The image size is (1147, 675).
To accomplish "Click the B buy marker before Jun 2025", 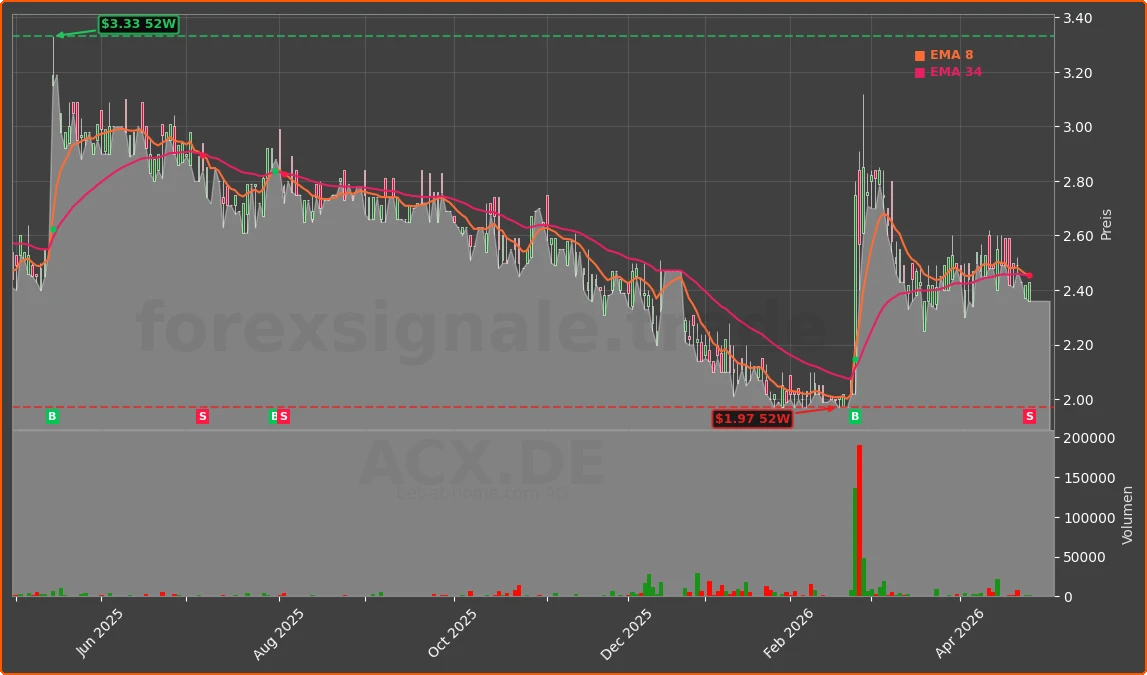I will tap(52, 416).
